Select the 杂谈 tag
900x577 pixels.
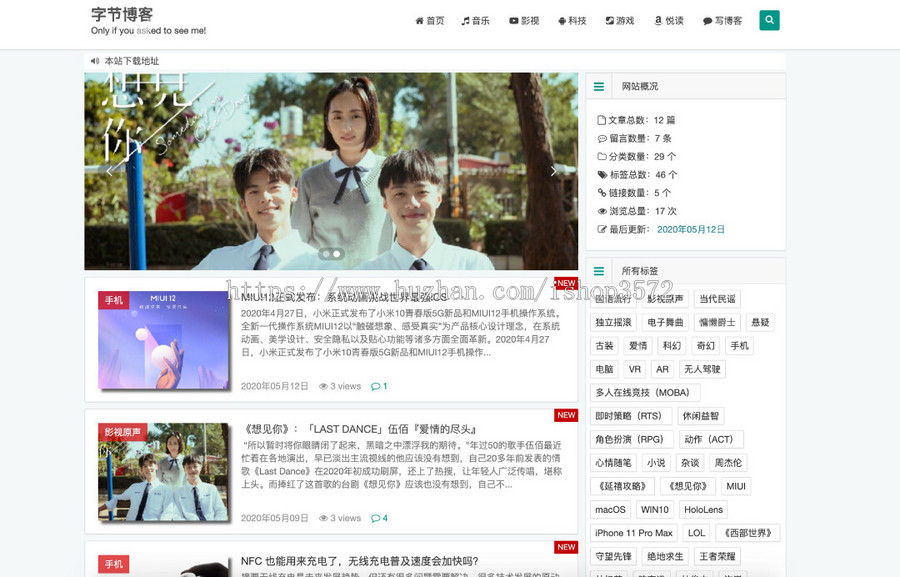690,463
